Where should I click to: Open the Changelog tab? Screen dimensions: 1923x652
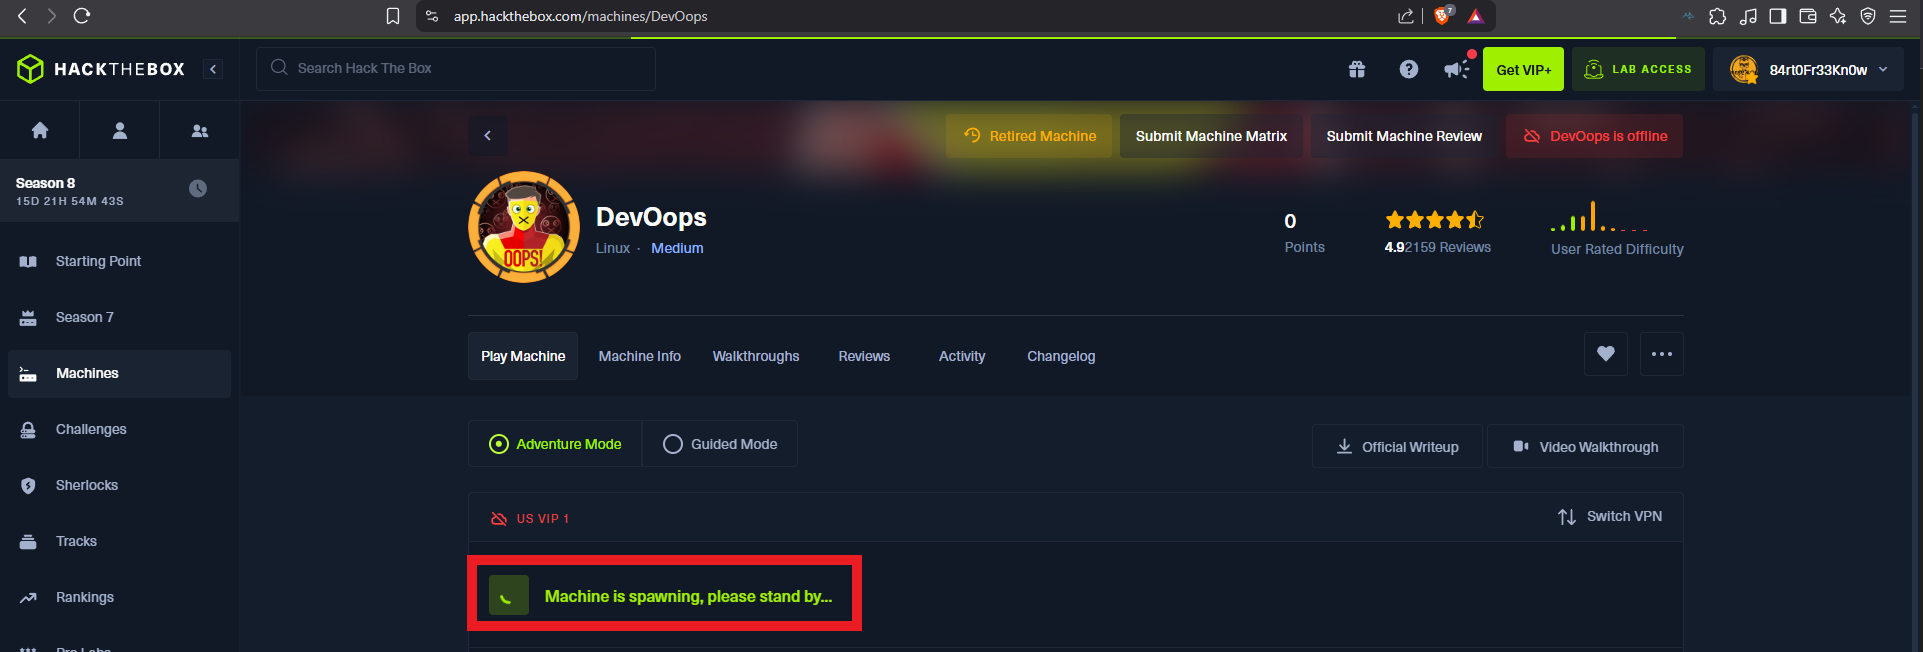click(x=1061, y=356)
